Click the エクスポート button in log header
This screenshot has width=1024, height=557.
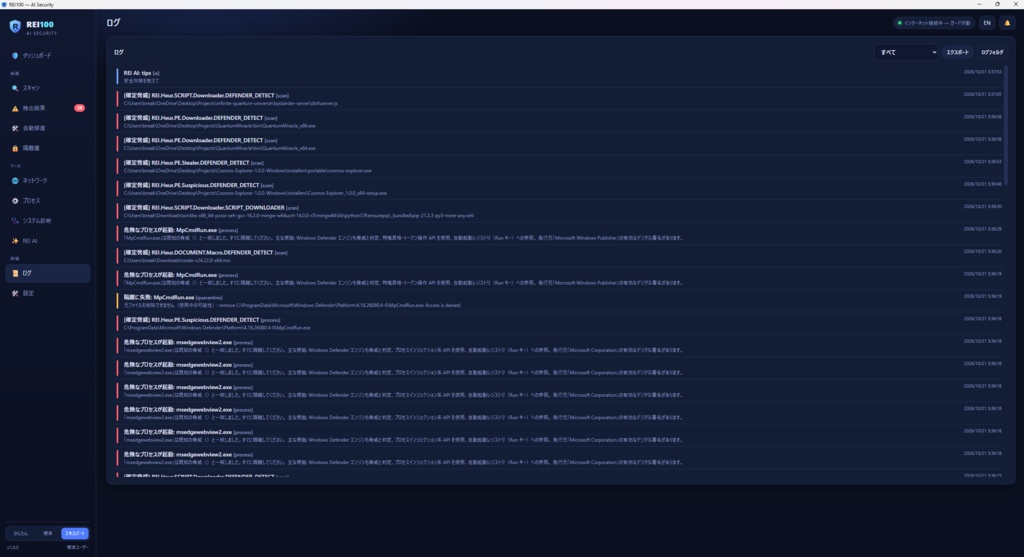(957, 52)
